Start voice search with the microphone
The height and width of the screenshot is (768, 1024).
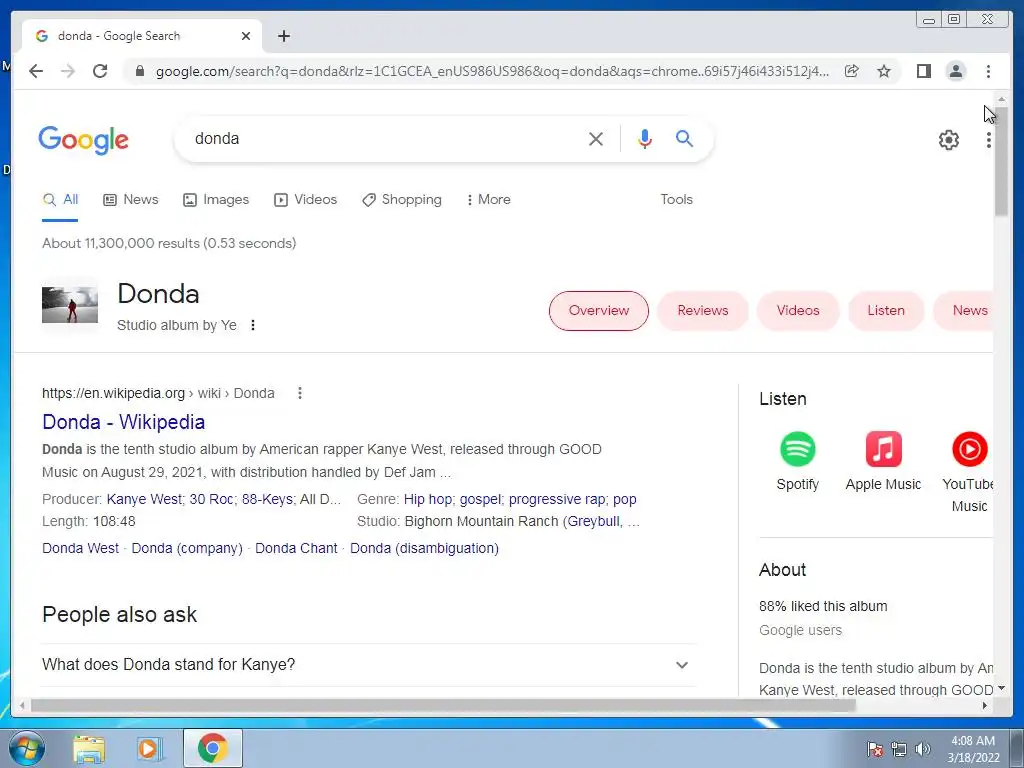click(x=645, y=138)
